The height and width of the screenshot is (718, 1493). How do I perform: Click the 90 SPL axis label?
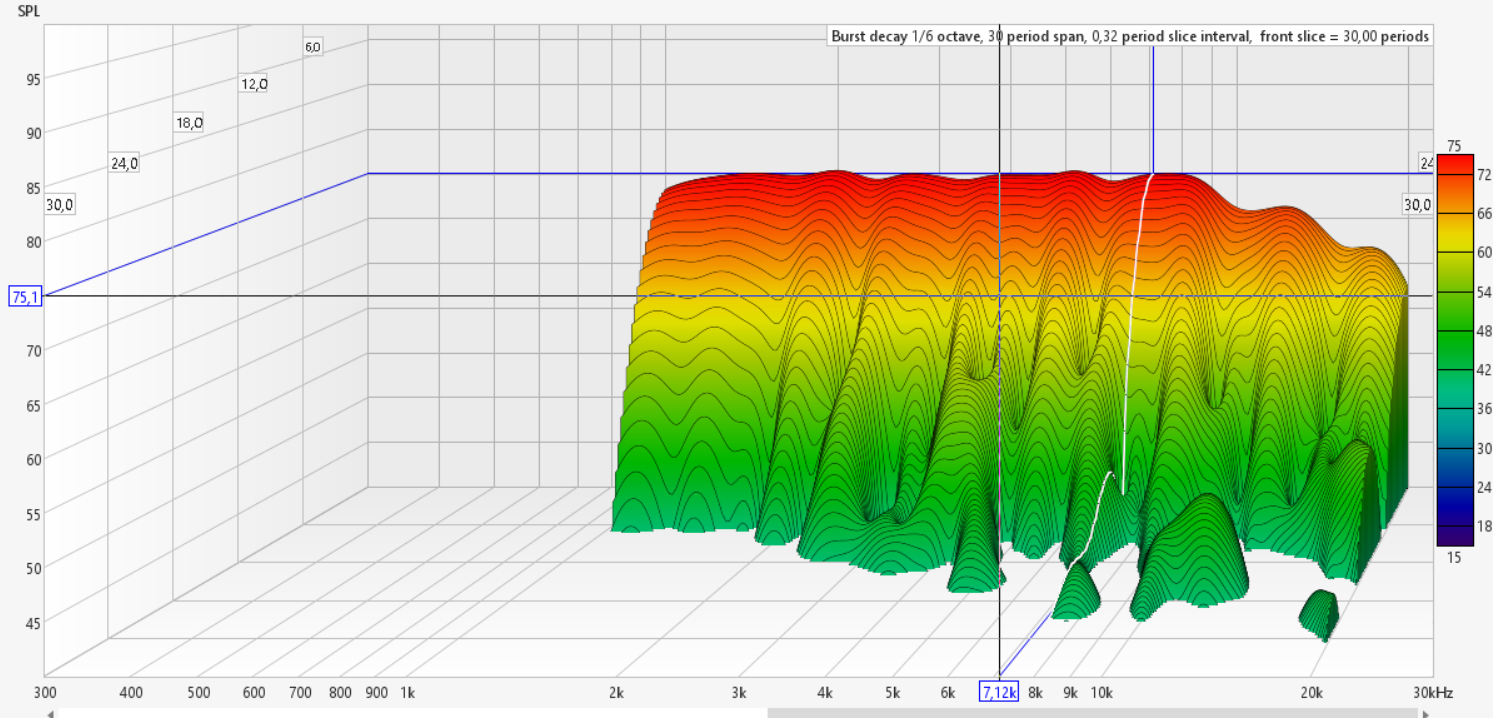35,133
